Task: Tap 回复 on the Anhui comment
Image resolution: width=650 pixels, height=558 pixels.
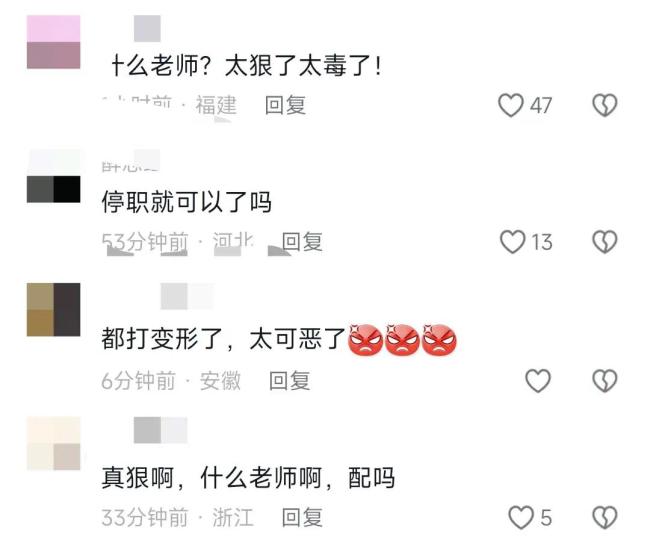Action: coord(289,381)
